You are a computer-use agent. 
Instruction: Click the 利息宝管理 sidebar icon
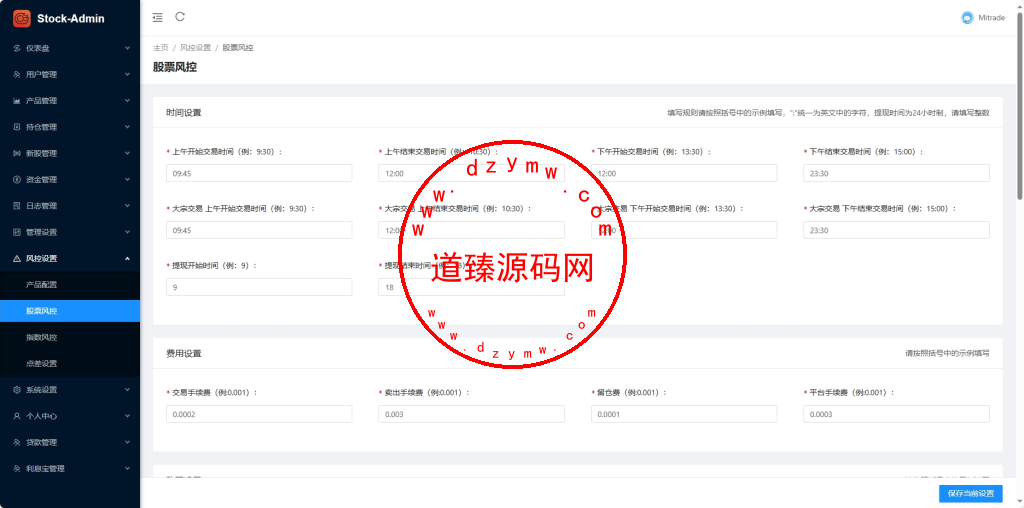coord(17,468)
